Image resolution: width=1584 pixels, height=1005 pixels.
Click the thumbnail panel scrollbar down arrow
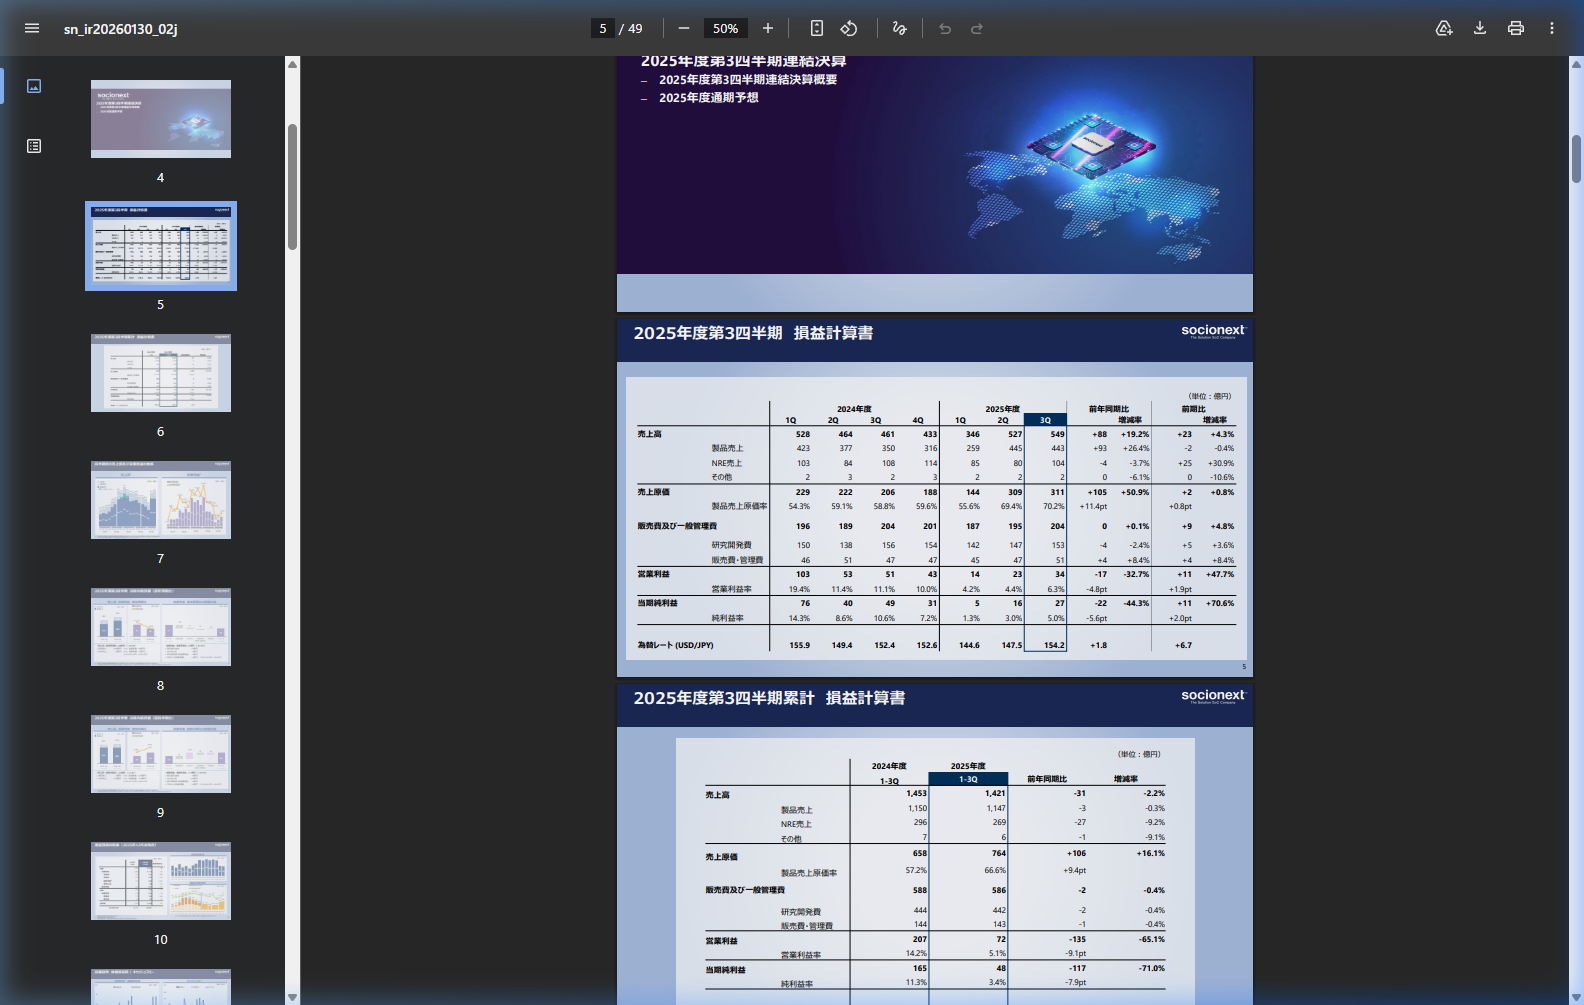click(292, 997)
